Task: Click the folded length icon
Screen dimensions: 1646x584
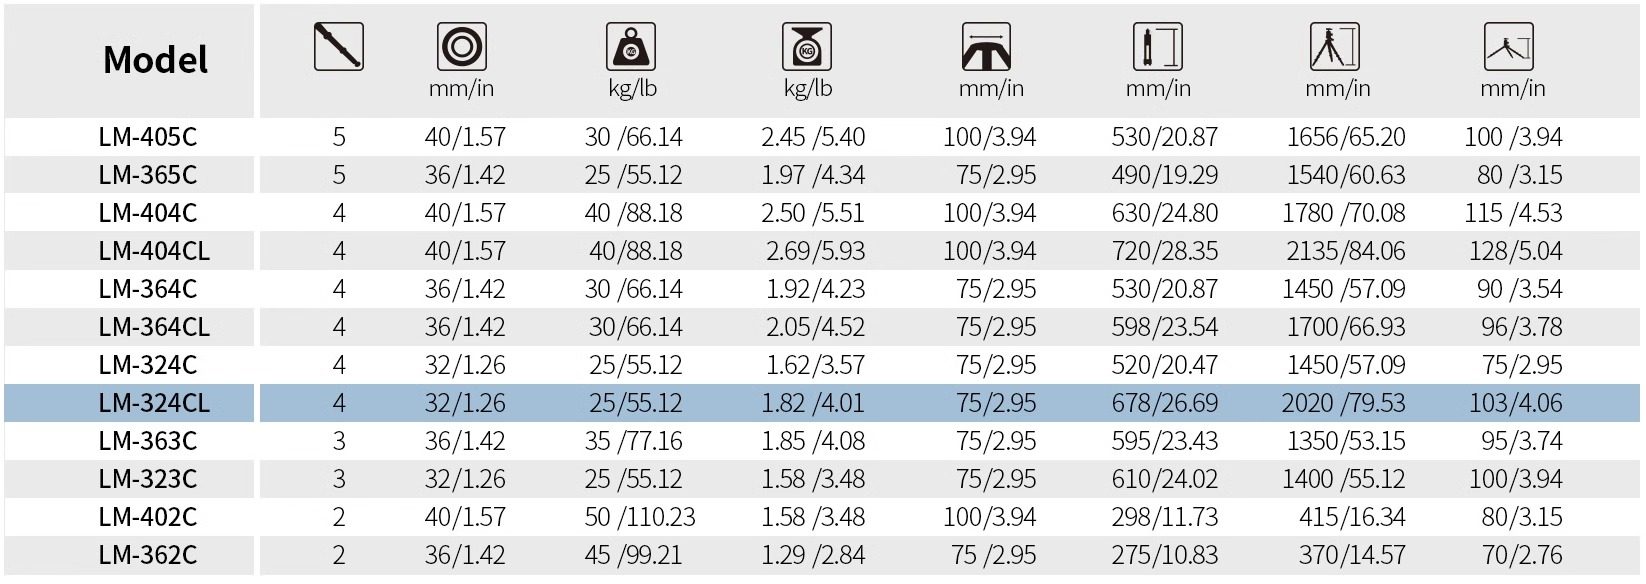Action: (x=1157, y=47)
